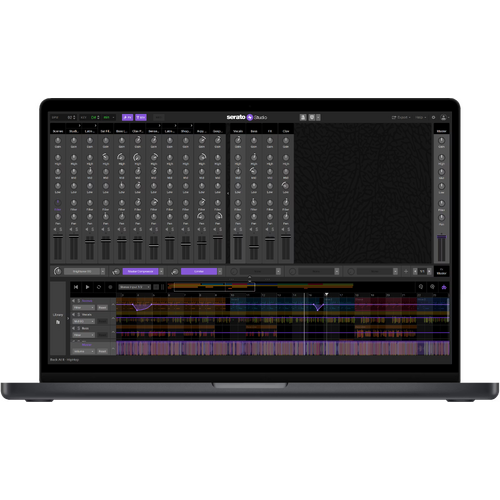This screenshot has height=500, width=500.
Task: Expand the Library side panel arrow
Action: point(68,318)
